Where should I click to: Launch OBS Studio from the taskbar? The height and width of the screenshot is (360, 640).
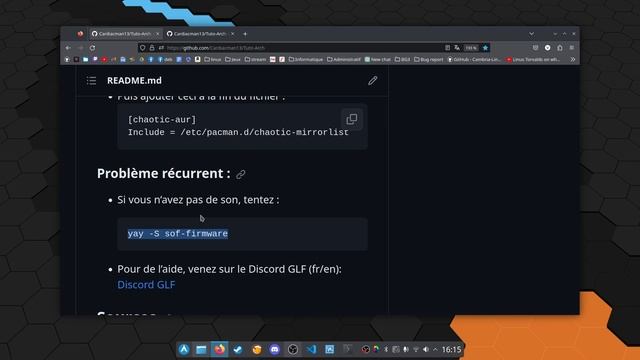tap(293, 349)
